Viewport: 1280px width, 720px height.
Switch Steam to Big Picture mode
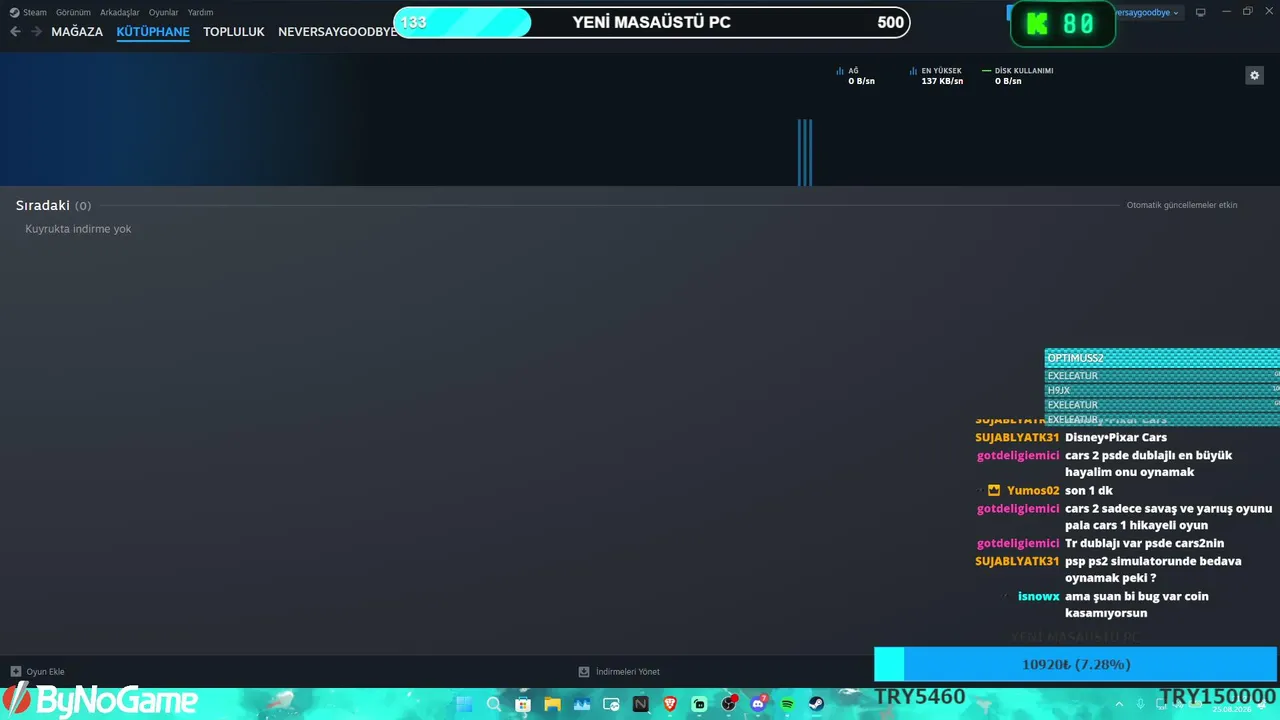click(1201, 12)
